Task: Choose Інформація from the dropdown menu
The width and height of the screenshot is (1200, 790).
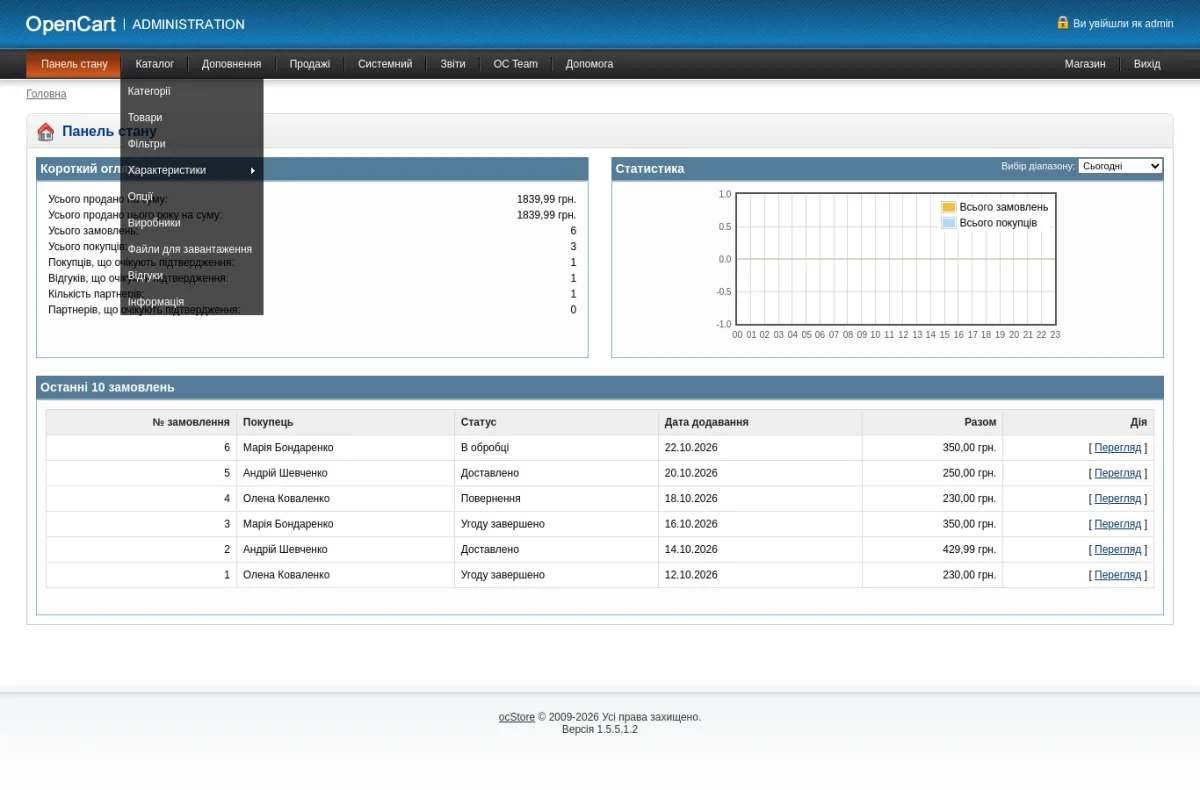Action: tap(192, 302)
